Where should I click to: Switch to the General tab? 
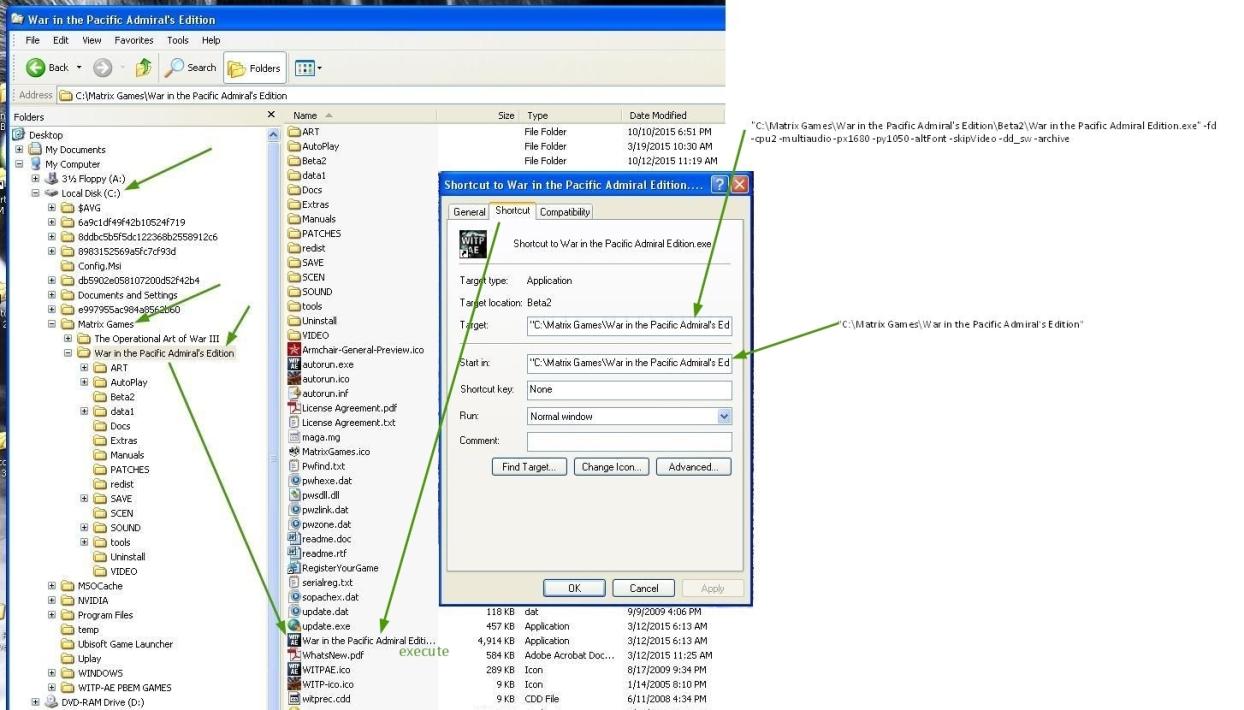(x=469, y=212)
